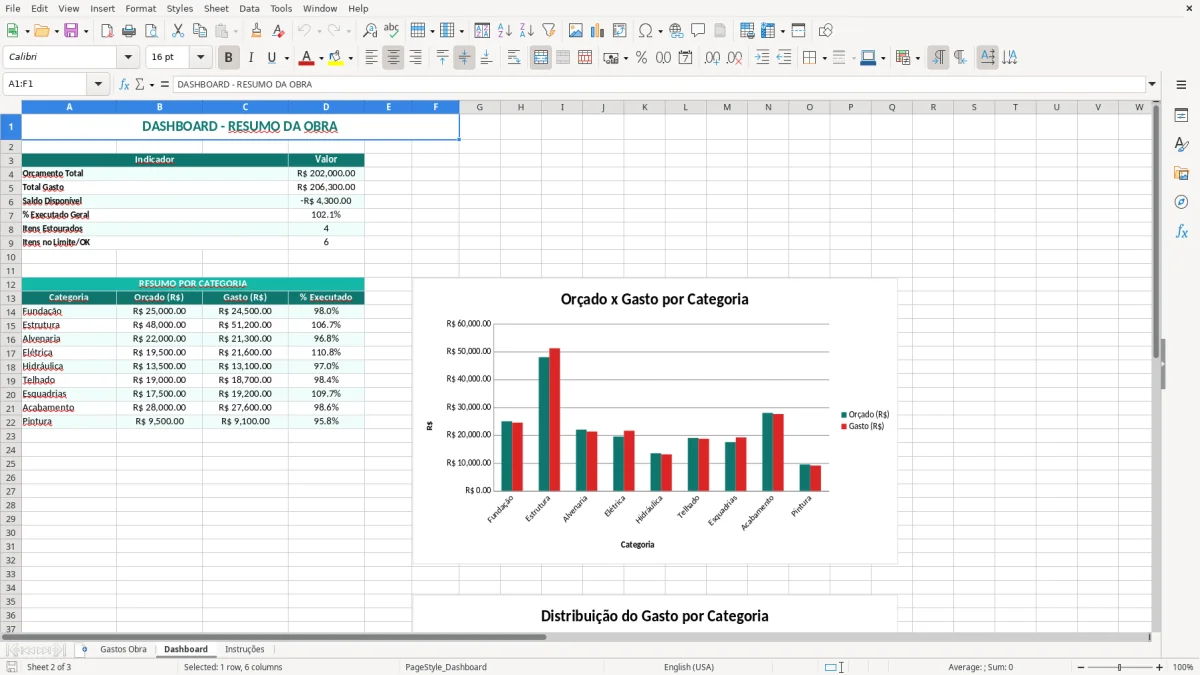Image resolution: width=1200 pixels, height=675 pixels.
Task: Apply the yellow background color
Action: [336, 58]
